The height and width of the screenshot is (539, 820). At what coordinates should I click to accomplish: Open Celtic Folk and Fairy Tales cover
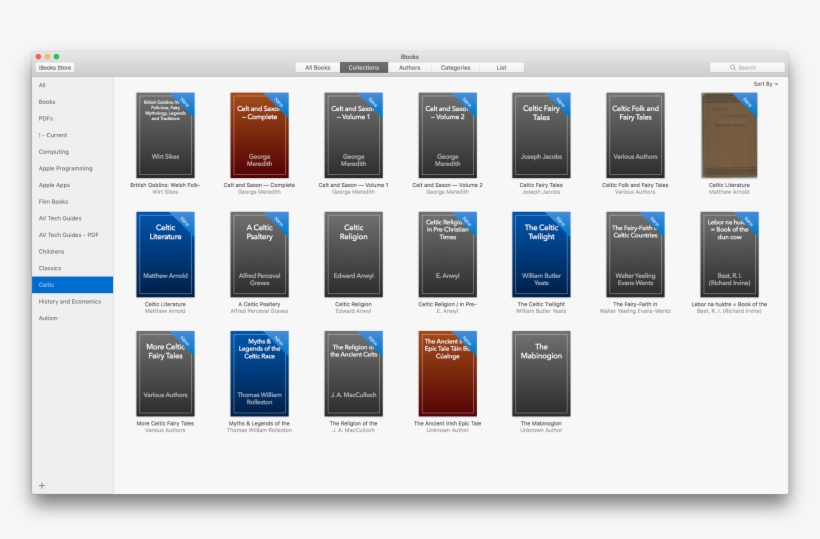pyautogui.click(x=635, y=135)
